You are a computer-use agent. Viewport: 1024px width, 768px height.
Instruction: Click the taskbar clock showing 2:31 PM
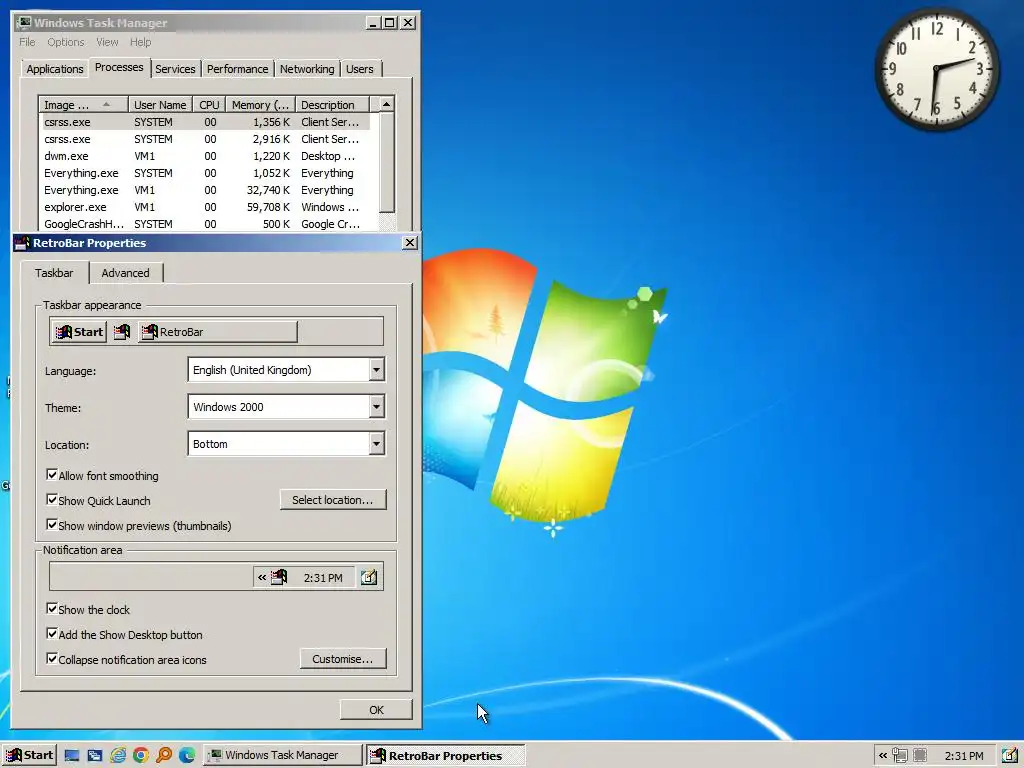[x=964, y=756]
